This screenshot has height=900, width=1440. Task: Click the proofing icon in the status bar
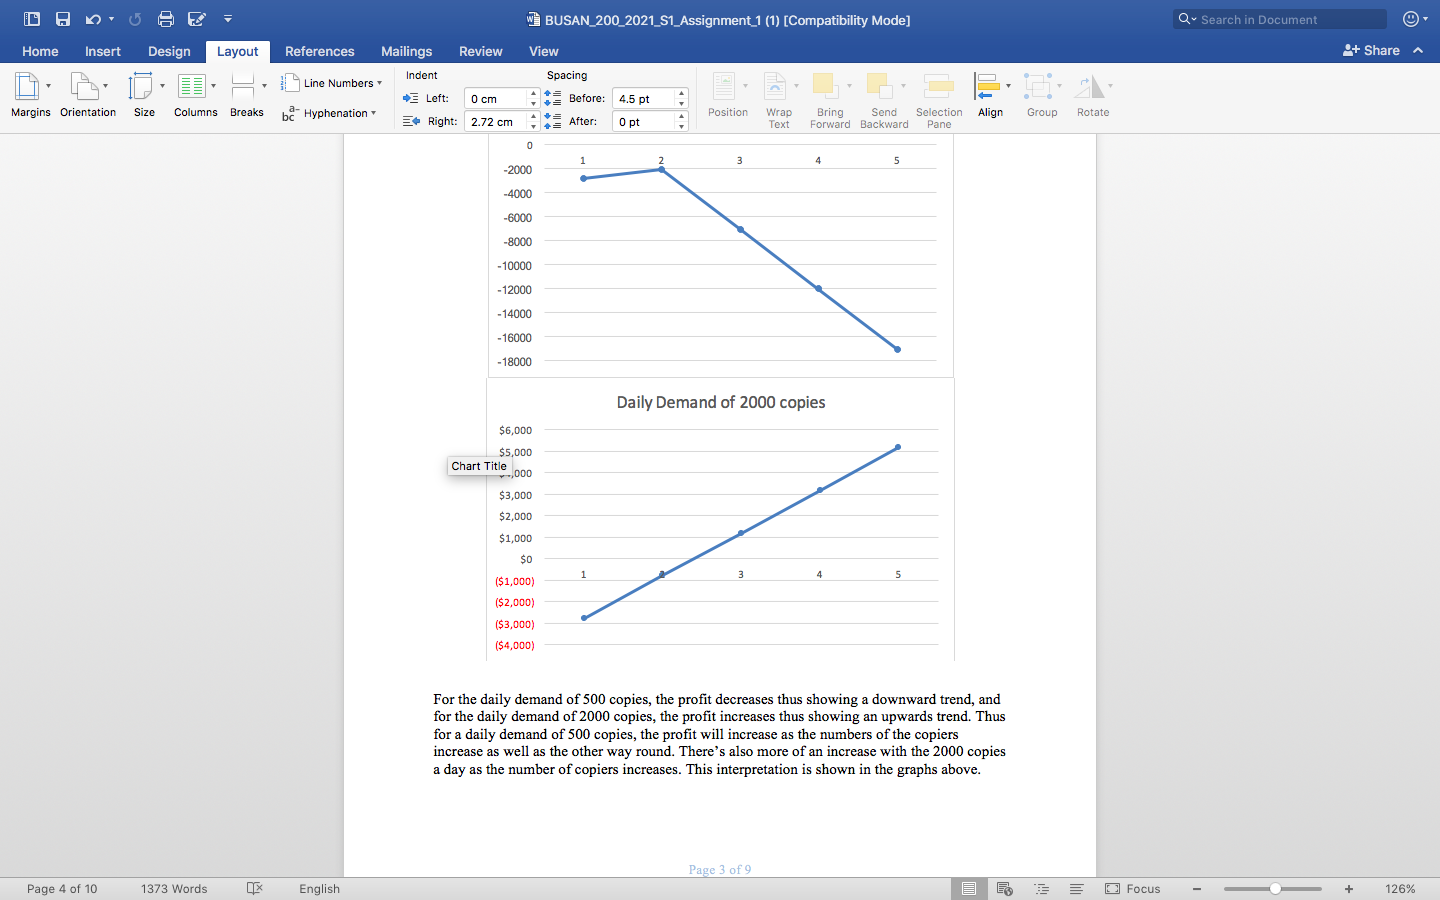click(x=255, y=888)
